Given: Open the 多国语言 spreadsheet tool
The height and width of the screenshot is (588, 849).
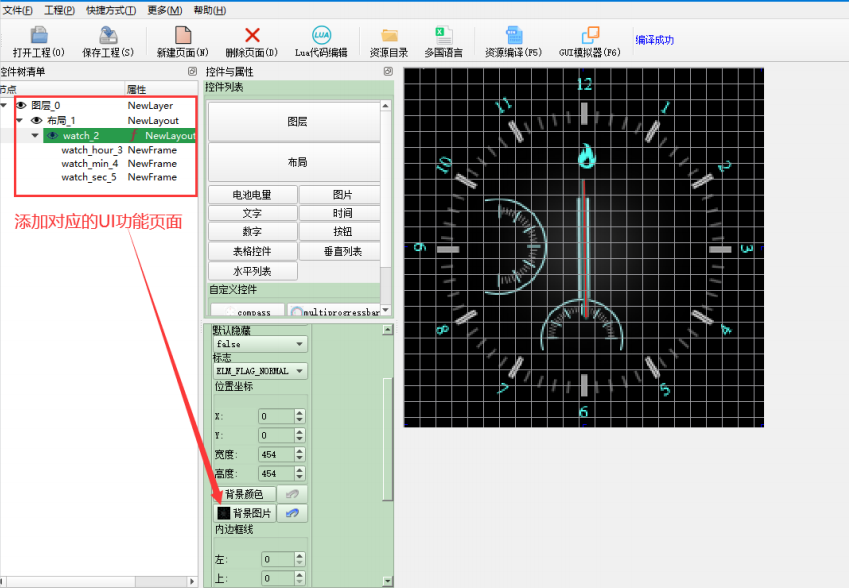Looking at the screenshot, I should [x=443, y=42].
